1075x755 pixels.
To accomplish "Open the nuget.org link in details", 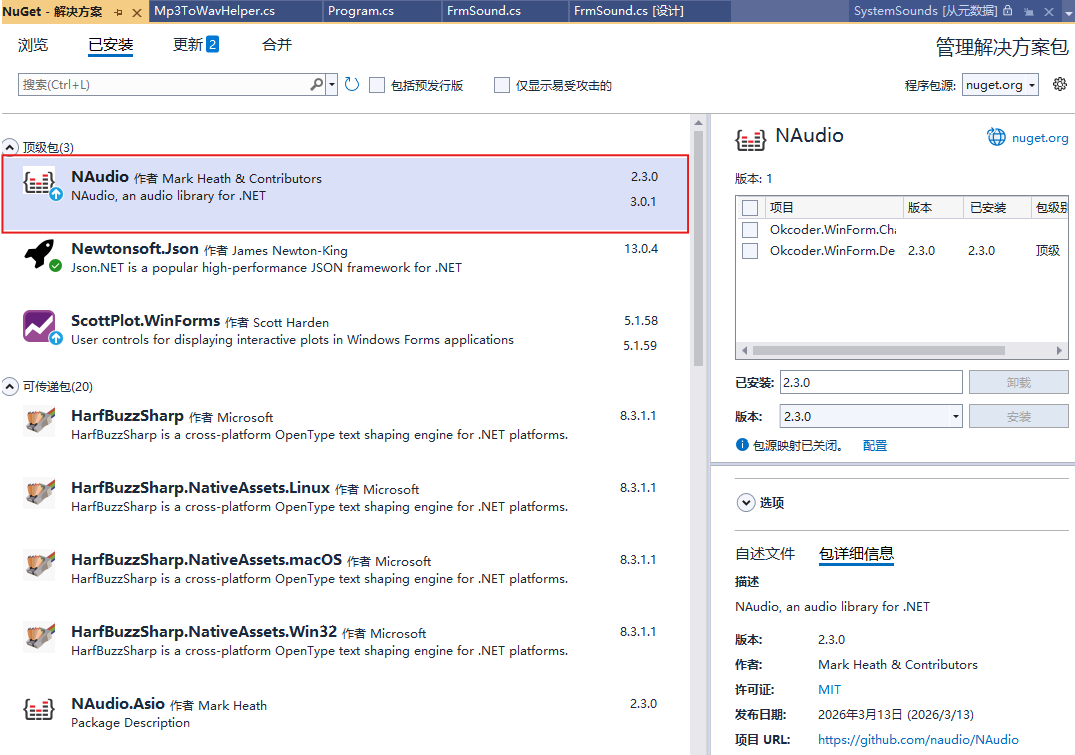I will [x=1039, y=138].
